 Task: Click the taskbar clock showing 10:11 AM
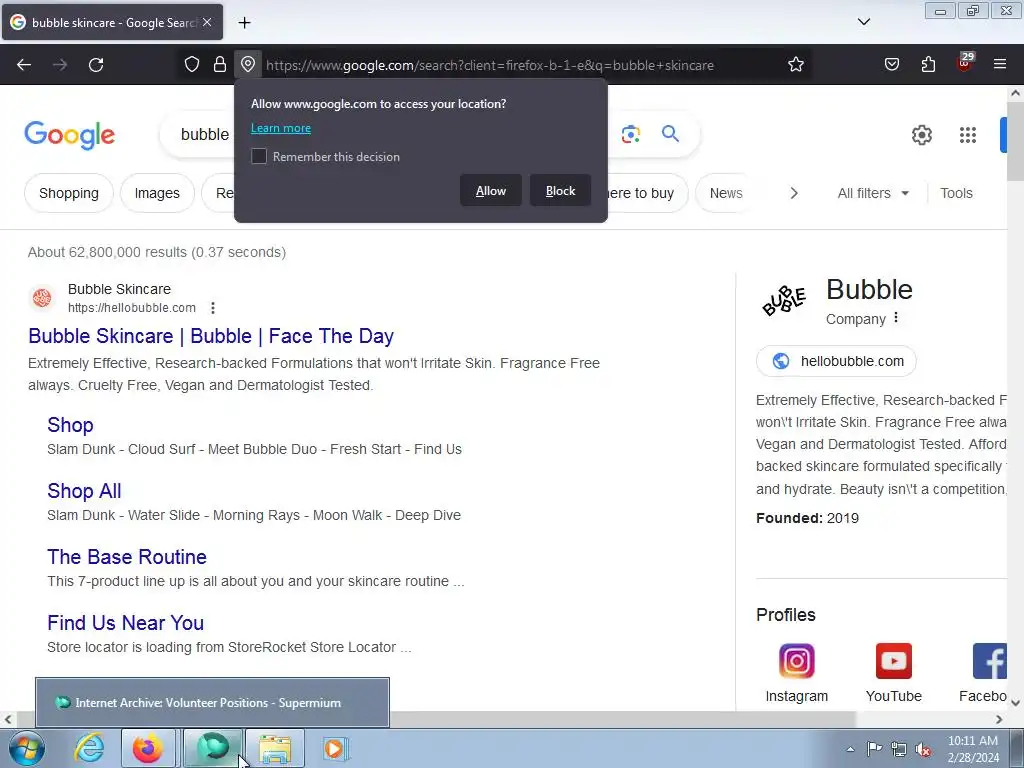point(973,749)
